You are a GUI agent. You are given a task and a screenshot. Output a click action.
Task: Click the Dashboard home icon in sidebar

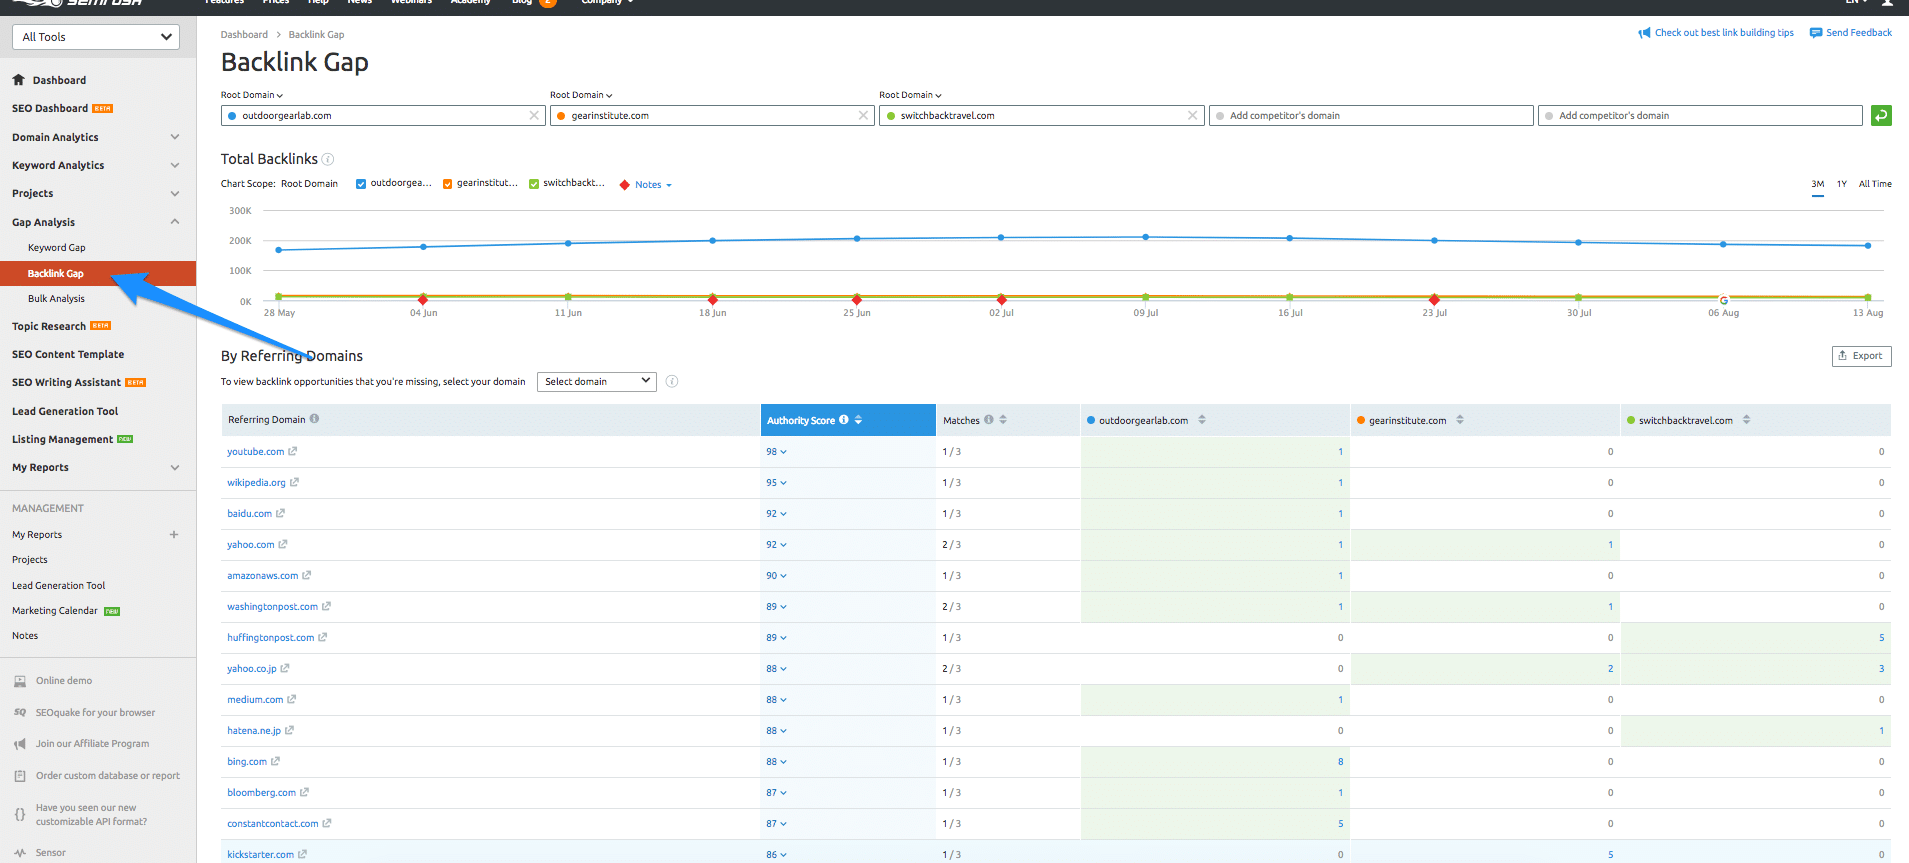[x=18, y=80]
